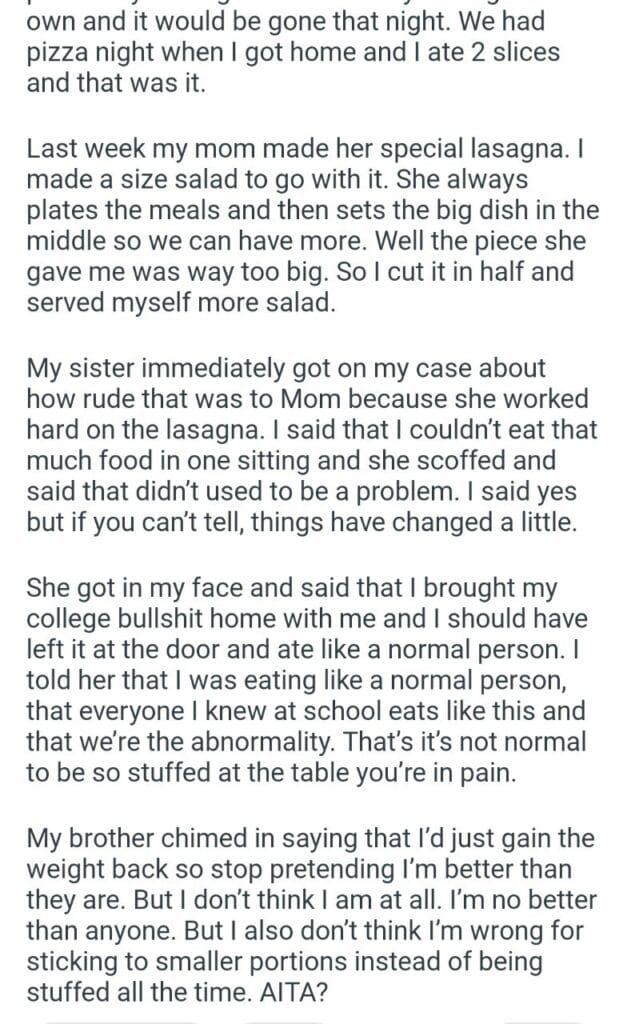Click the words "2 slices"
The width and height of the screenshot is (627, 1024).
tap(508, 53)
